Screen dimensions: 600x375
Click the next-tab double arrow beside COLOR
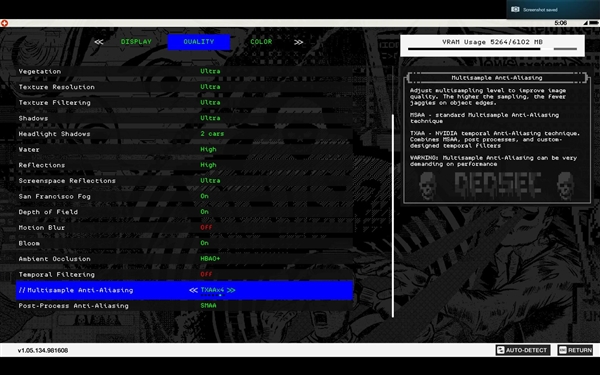tap(298, 42)
